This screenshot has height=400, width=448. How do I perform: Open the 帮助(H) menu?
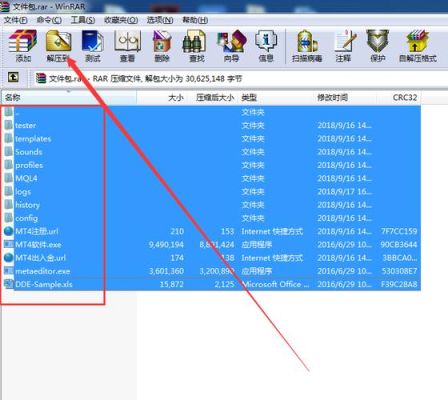point(195,20)
